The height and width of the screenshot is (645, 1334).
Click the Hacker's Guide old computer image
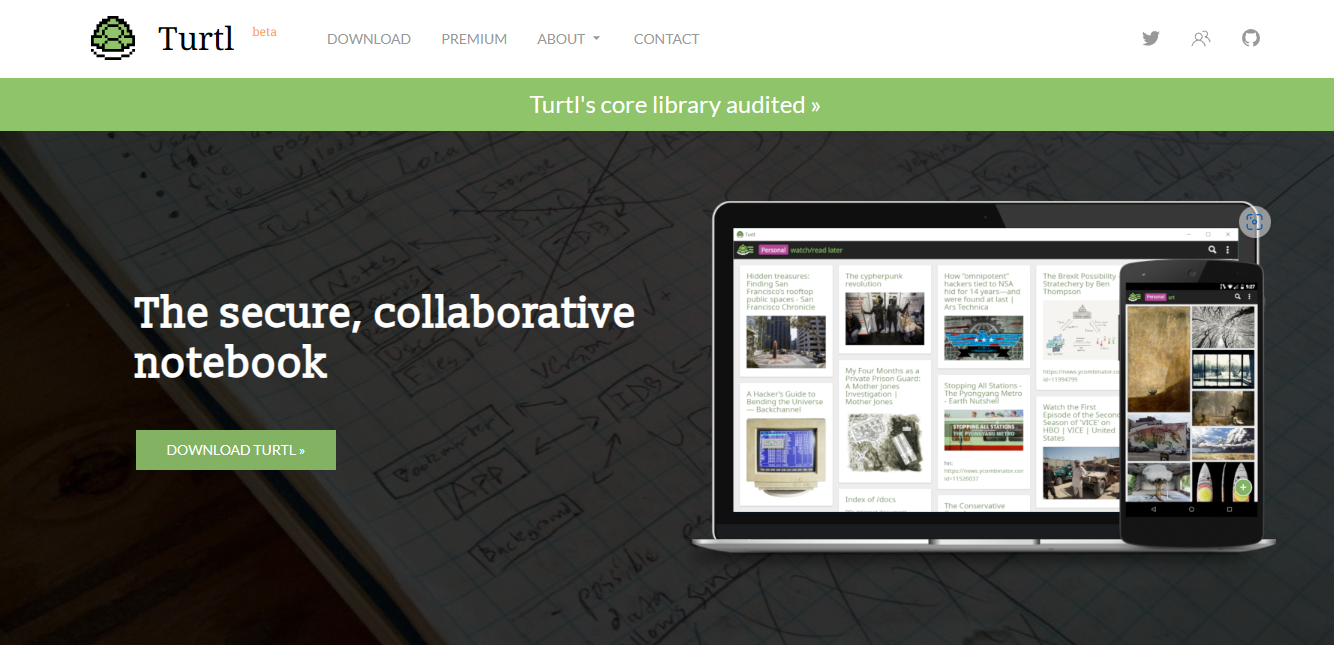(x=785, y=456)
